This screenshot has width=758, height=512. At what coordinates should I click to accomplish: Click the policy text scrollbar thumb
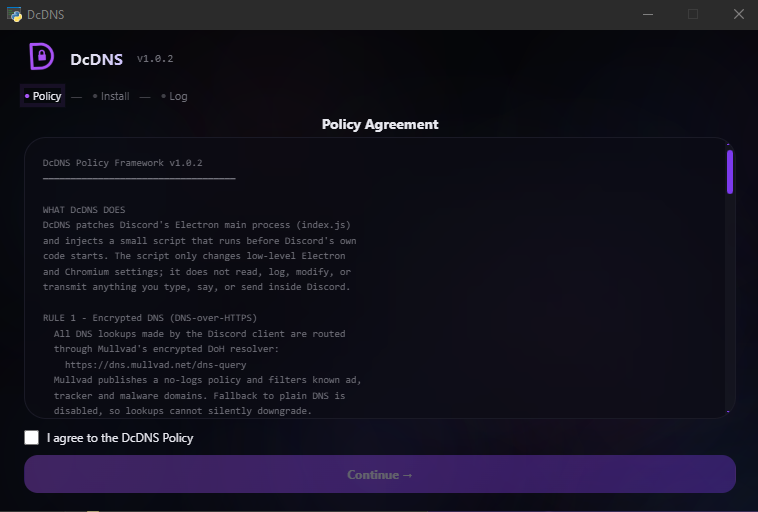[x=729, y=172]
